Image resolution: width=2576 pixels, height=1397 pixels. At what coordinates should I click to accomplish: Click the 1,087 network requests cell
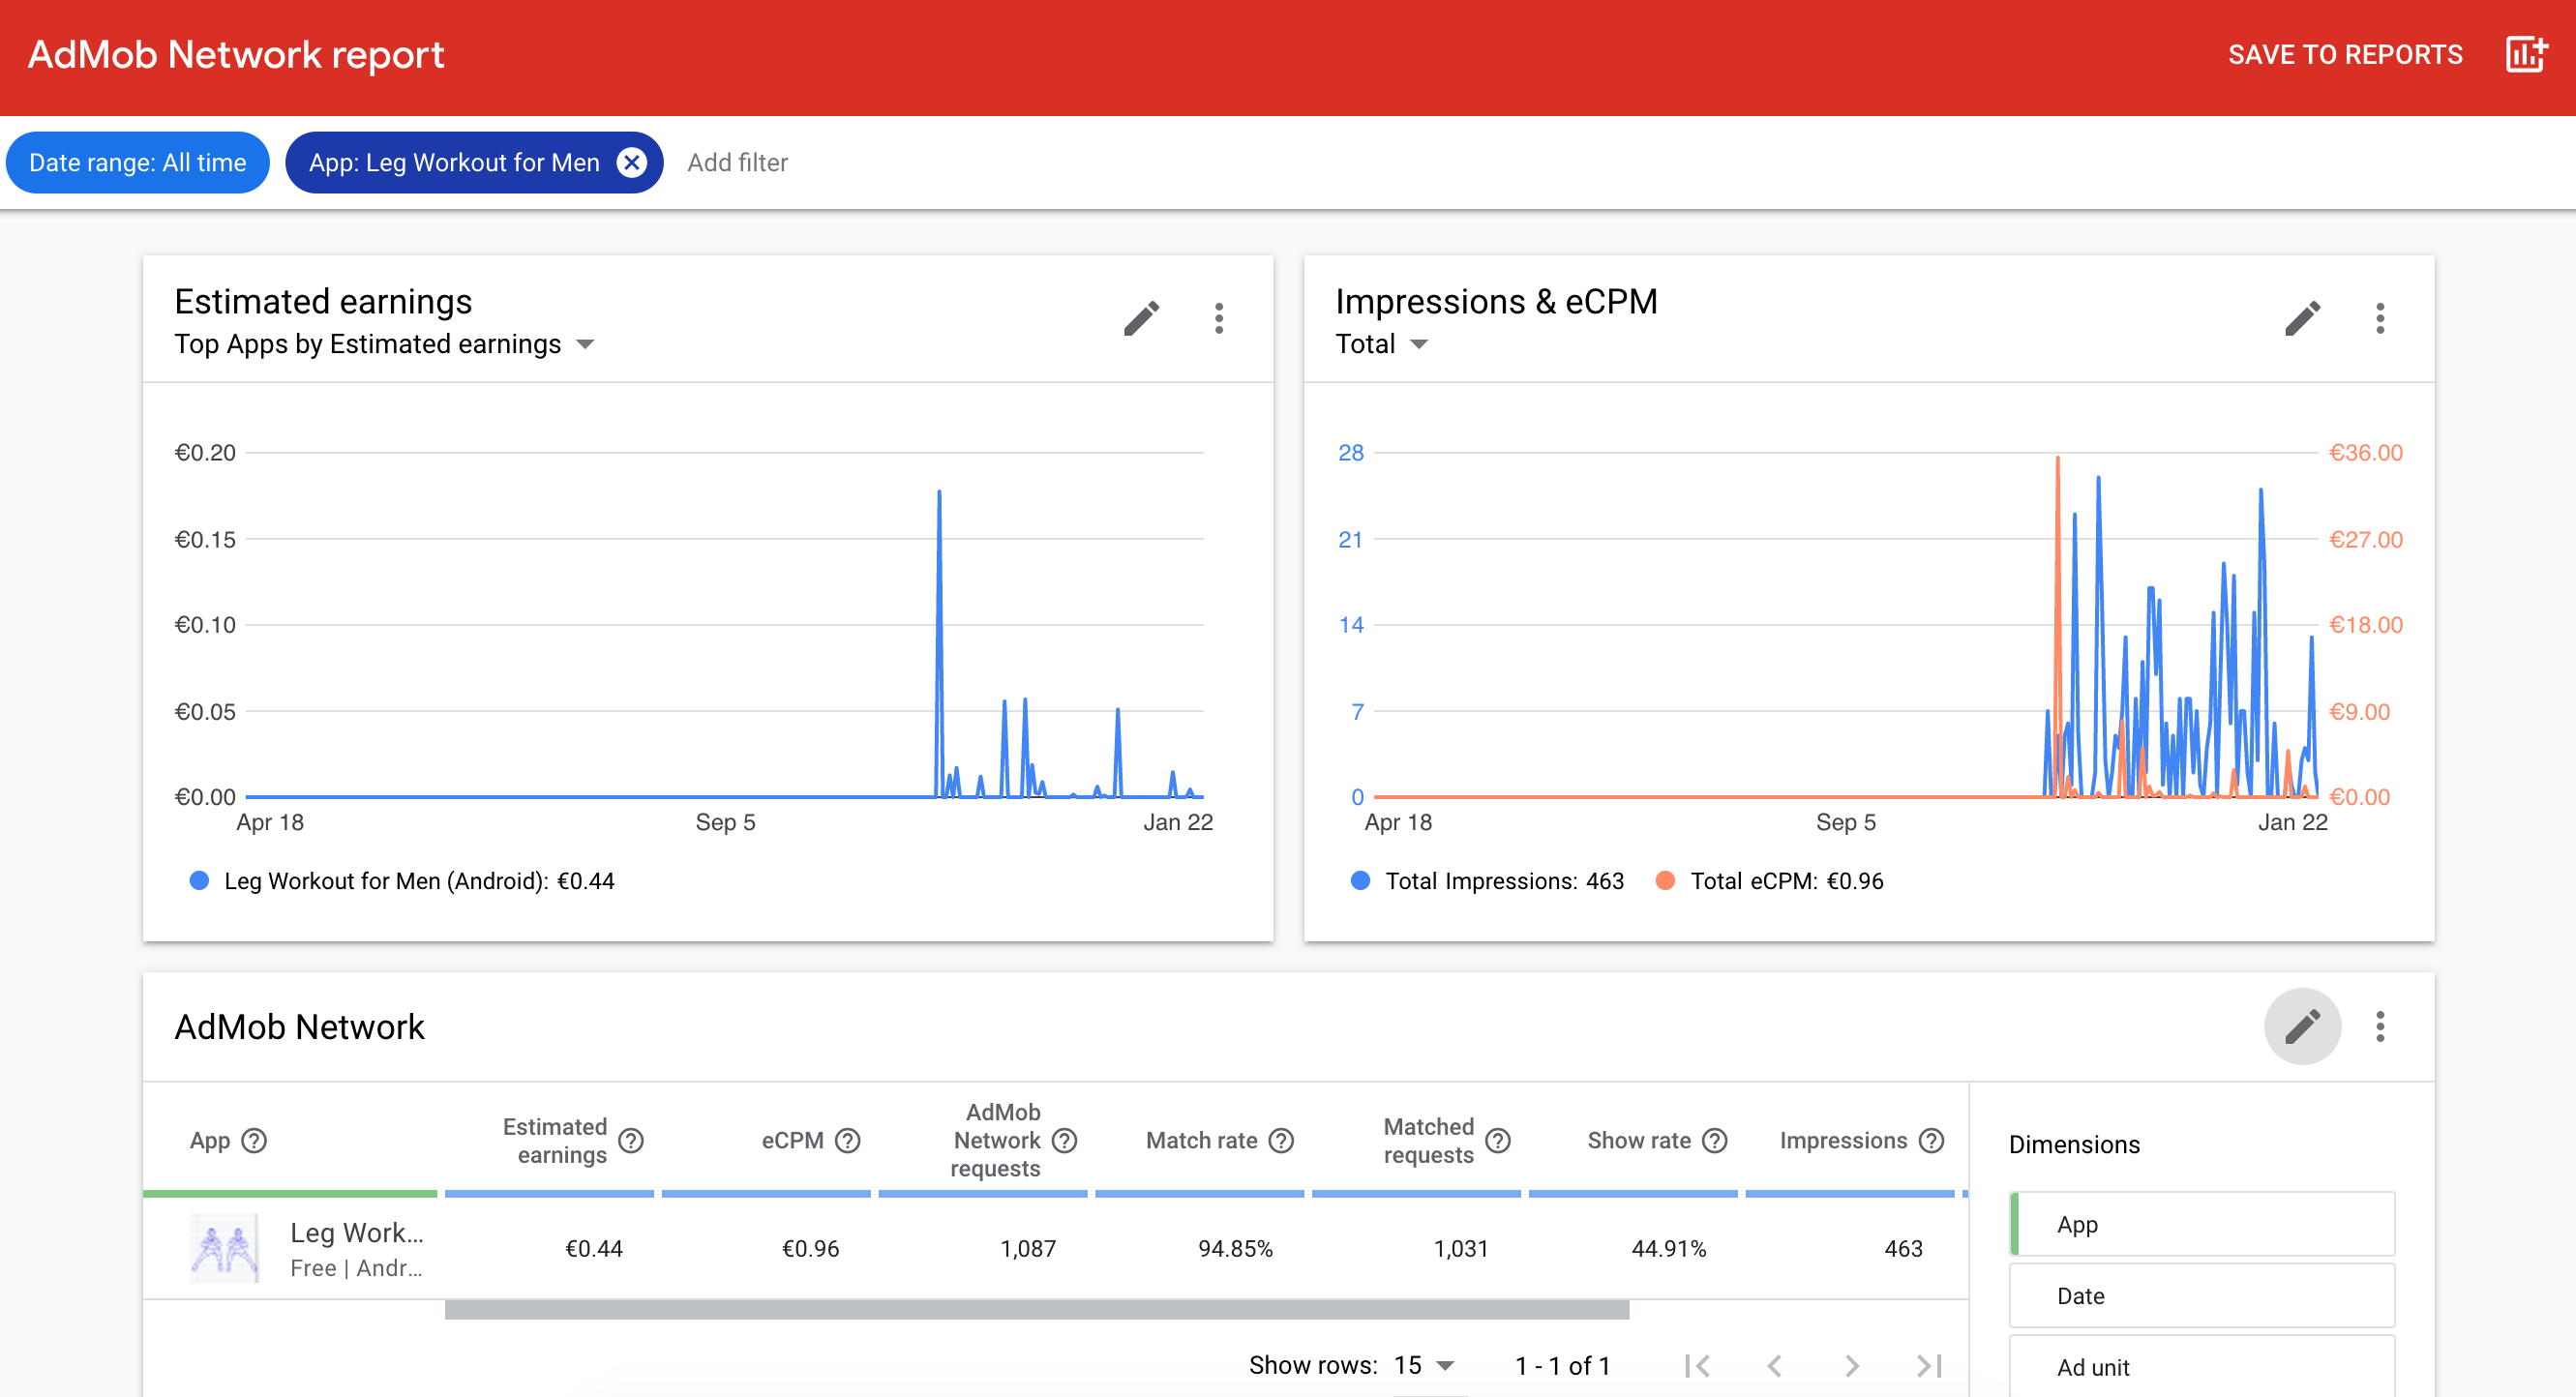[1028, 1248]
